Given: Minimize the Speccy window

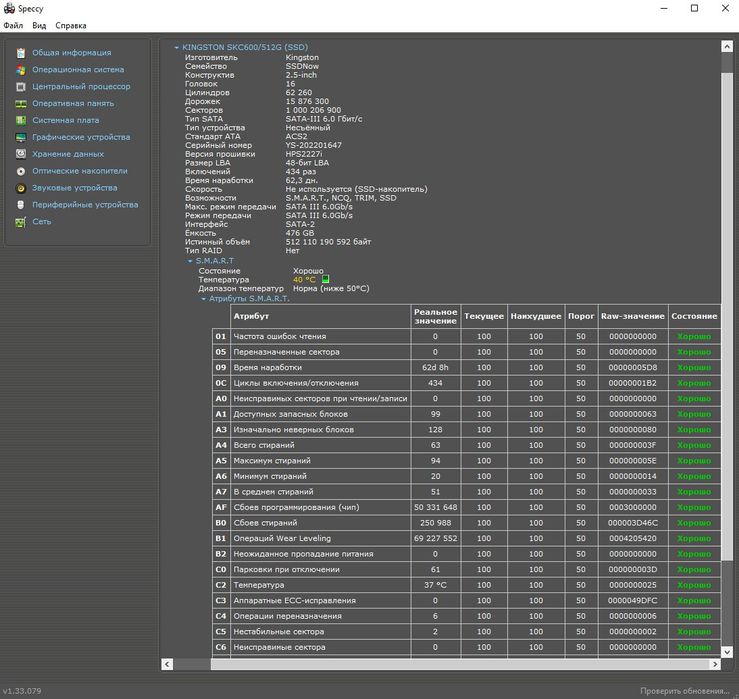Looking at the screenshot, I should 664,8.
